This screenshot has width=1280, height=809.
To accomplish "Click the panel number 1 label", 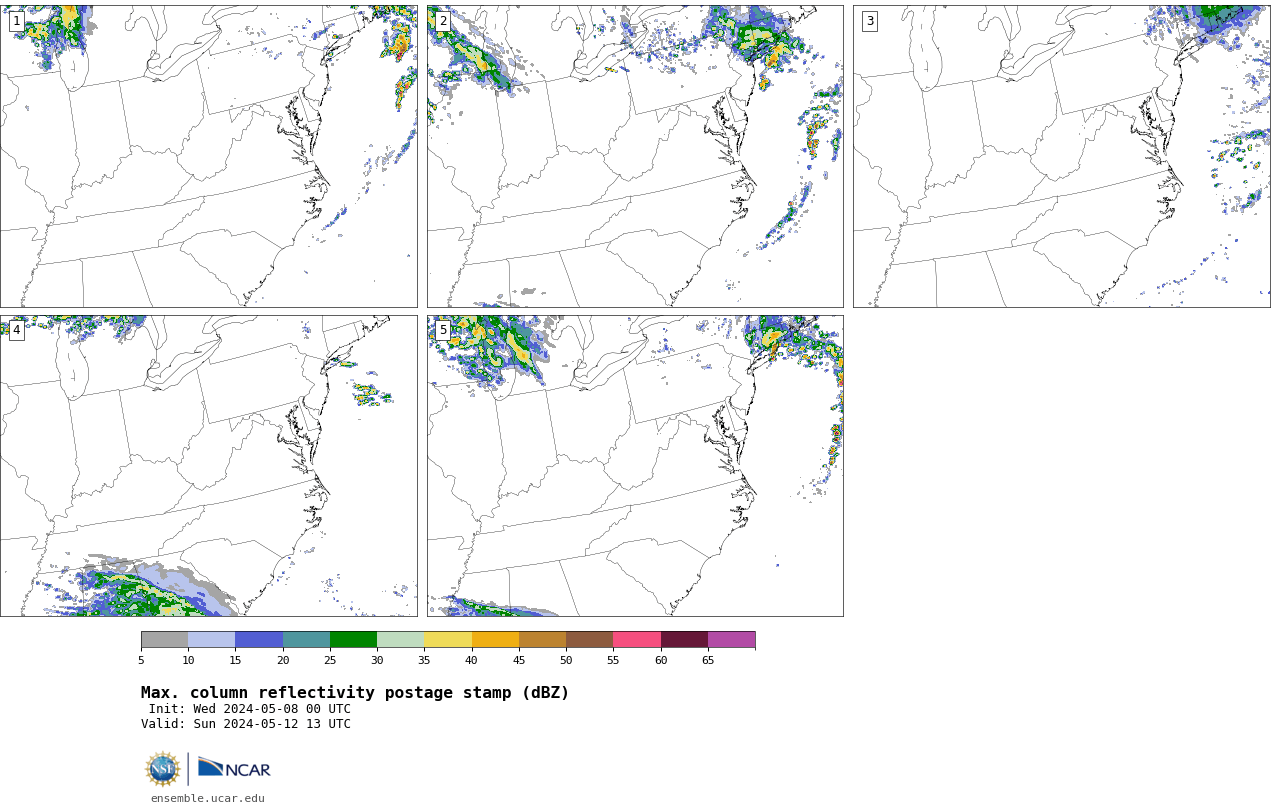I will (16, 21).
